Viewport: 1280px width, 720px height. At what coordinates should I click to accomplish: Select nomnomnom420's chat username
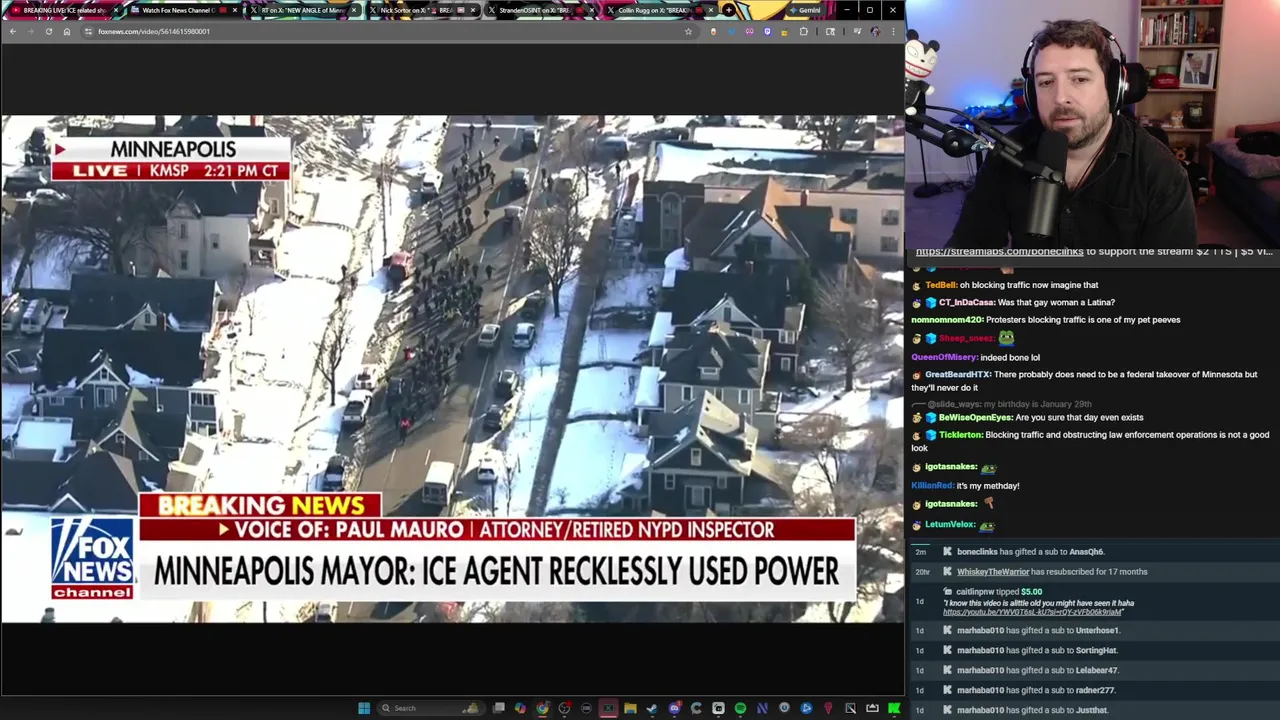tap(947, 320)
